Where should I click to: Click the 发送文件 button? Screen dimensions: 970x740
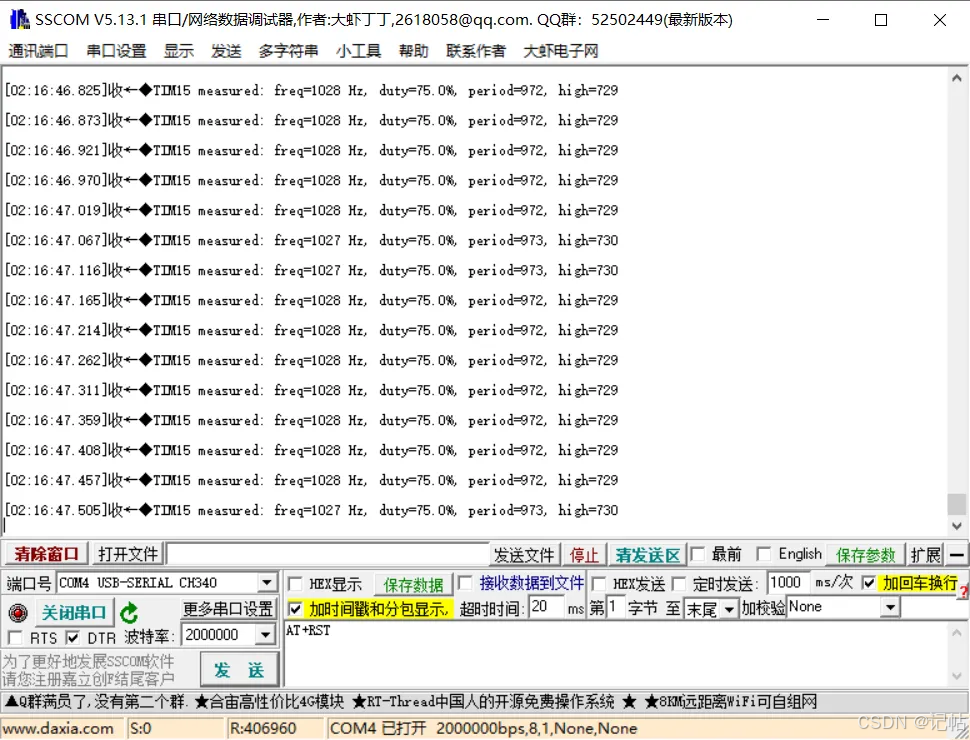pyautogui.click(x=524, y=555)
